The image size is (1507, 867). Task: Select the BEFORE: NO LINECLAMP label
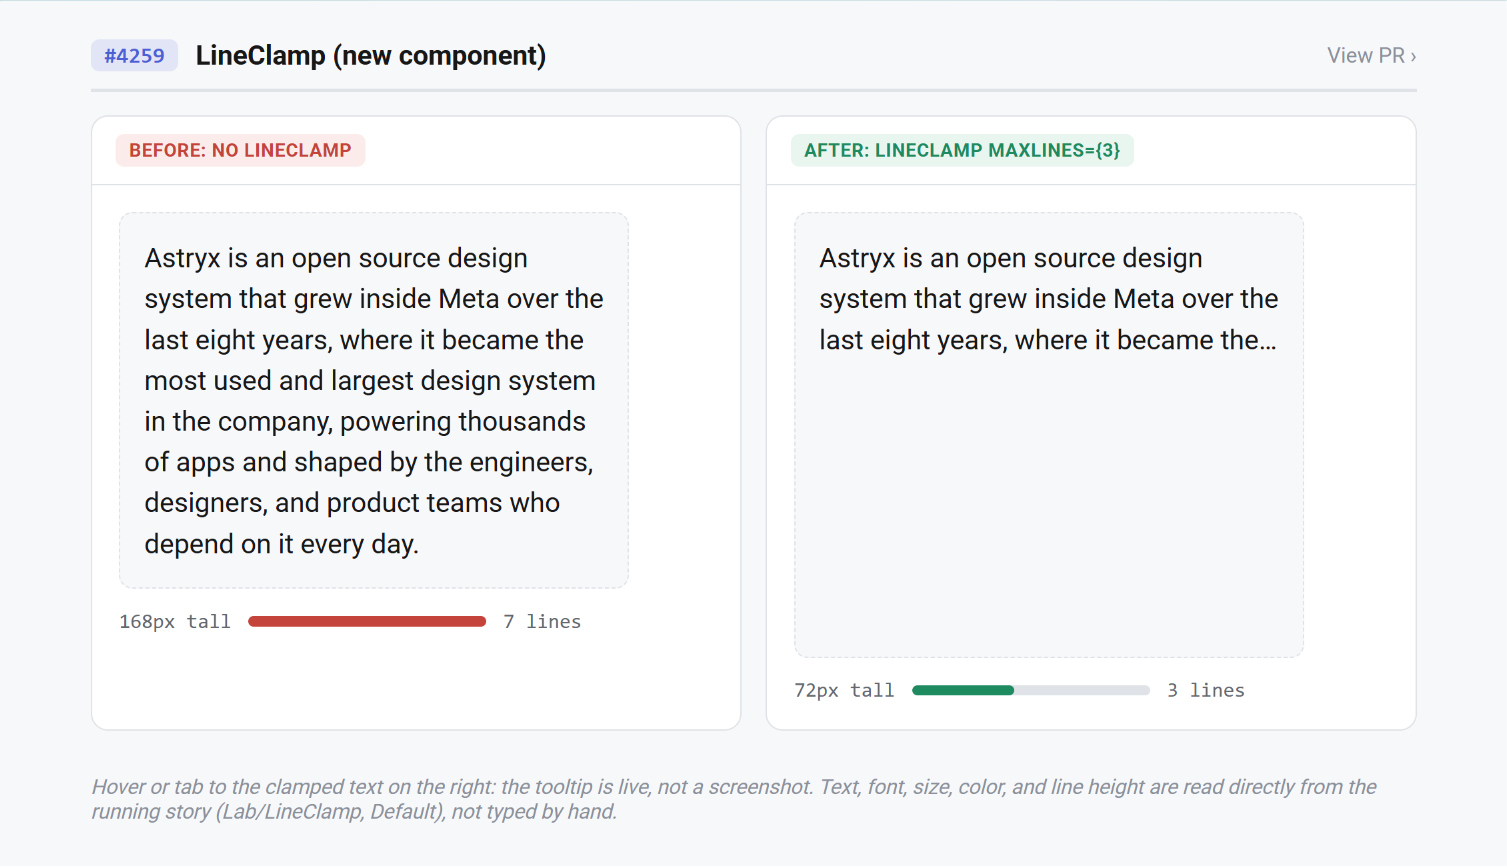[240, 150]
